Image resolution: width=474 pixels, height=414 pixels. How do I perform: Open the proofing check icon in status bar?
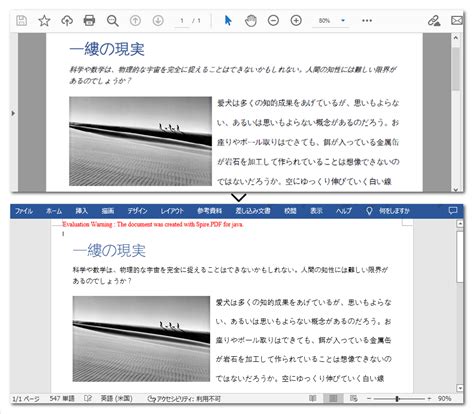(88, 398)
